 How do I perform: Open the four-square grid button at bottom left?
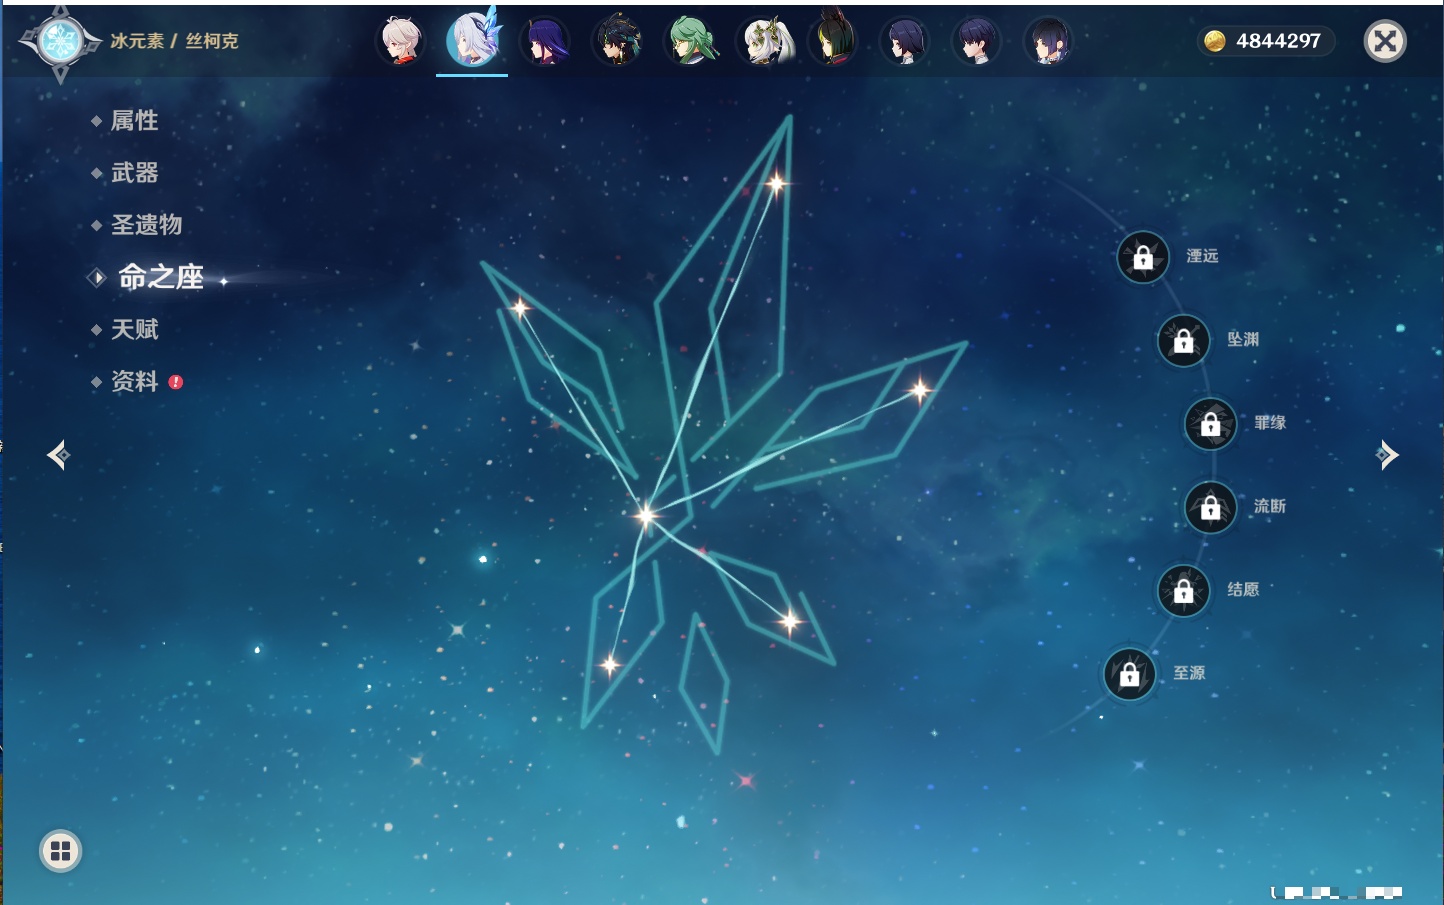tap(60, 851)
